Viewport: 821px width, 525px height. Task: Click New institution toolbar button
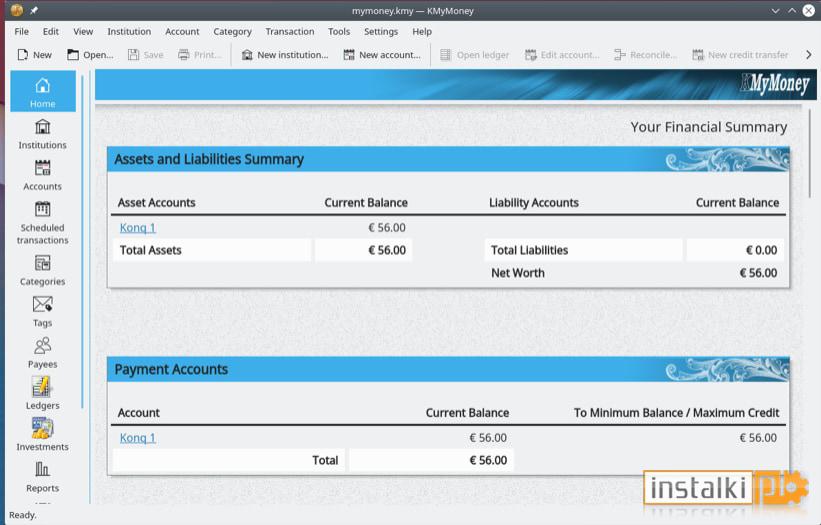(285, 54)
